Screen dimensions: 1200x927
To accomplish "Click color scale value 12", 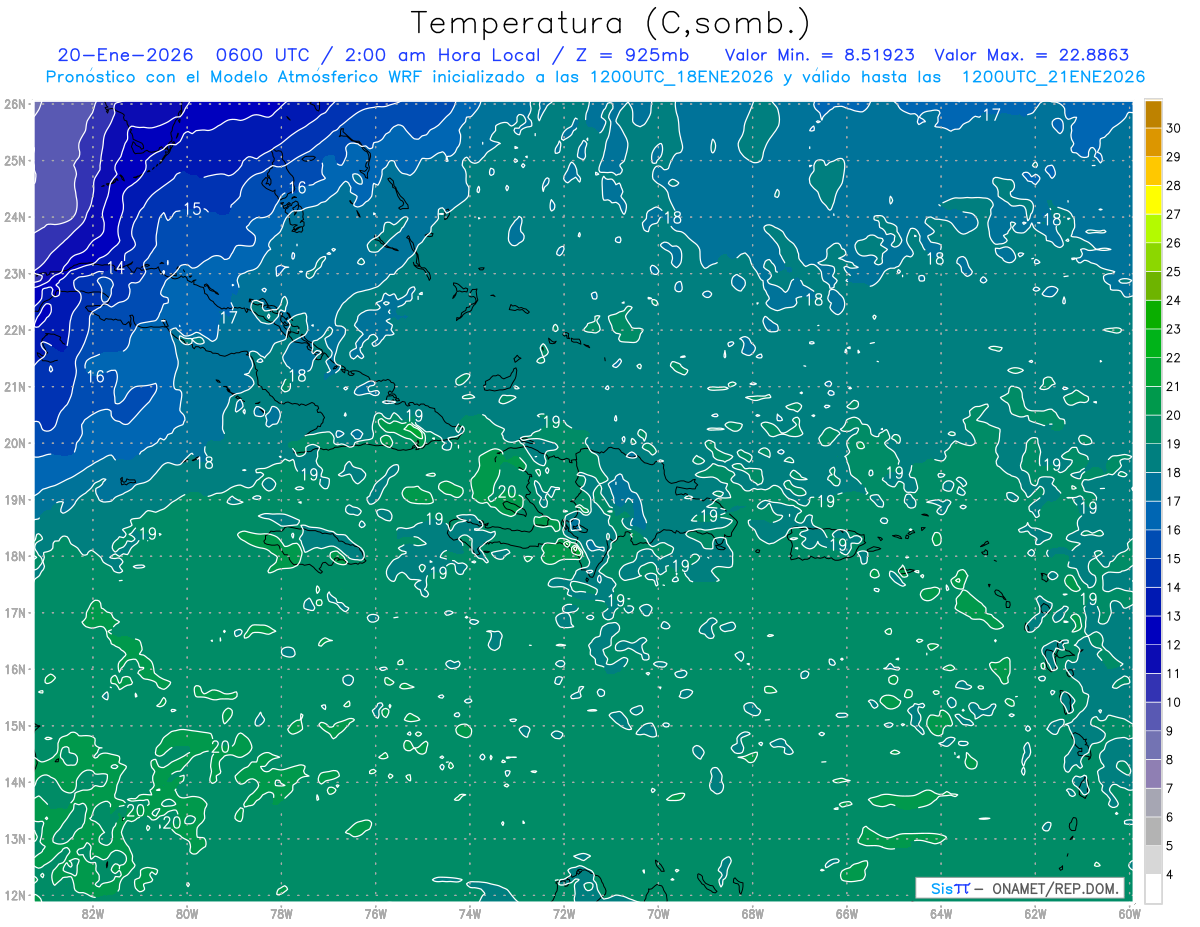I will pyautogui.click(x=1174, y=644).
